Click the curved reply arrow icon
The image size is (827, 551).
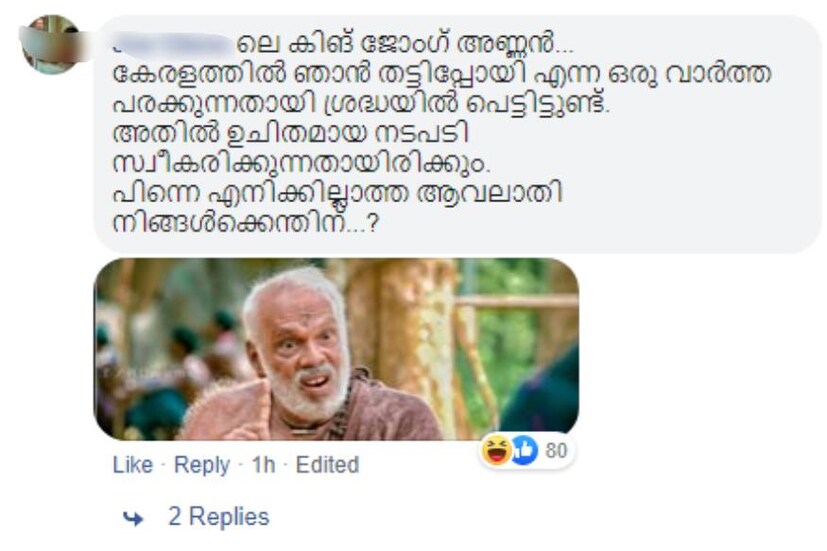pos(133,518)
